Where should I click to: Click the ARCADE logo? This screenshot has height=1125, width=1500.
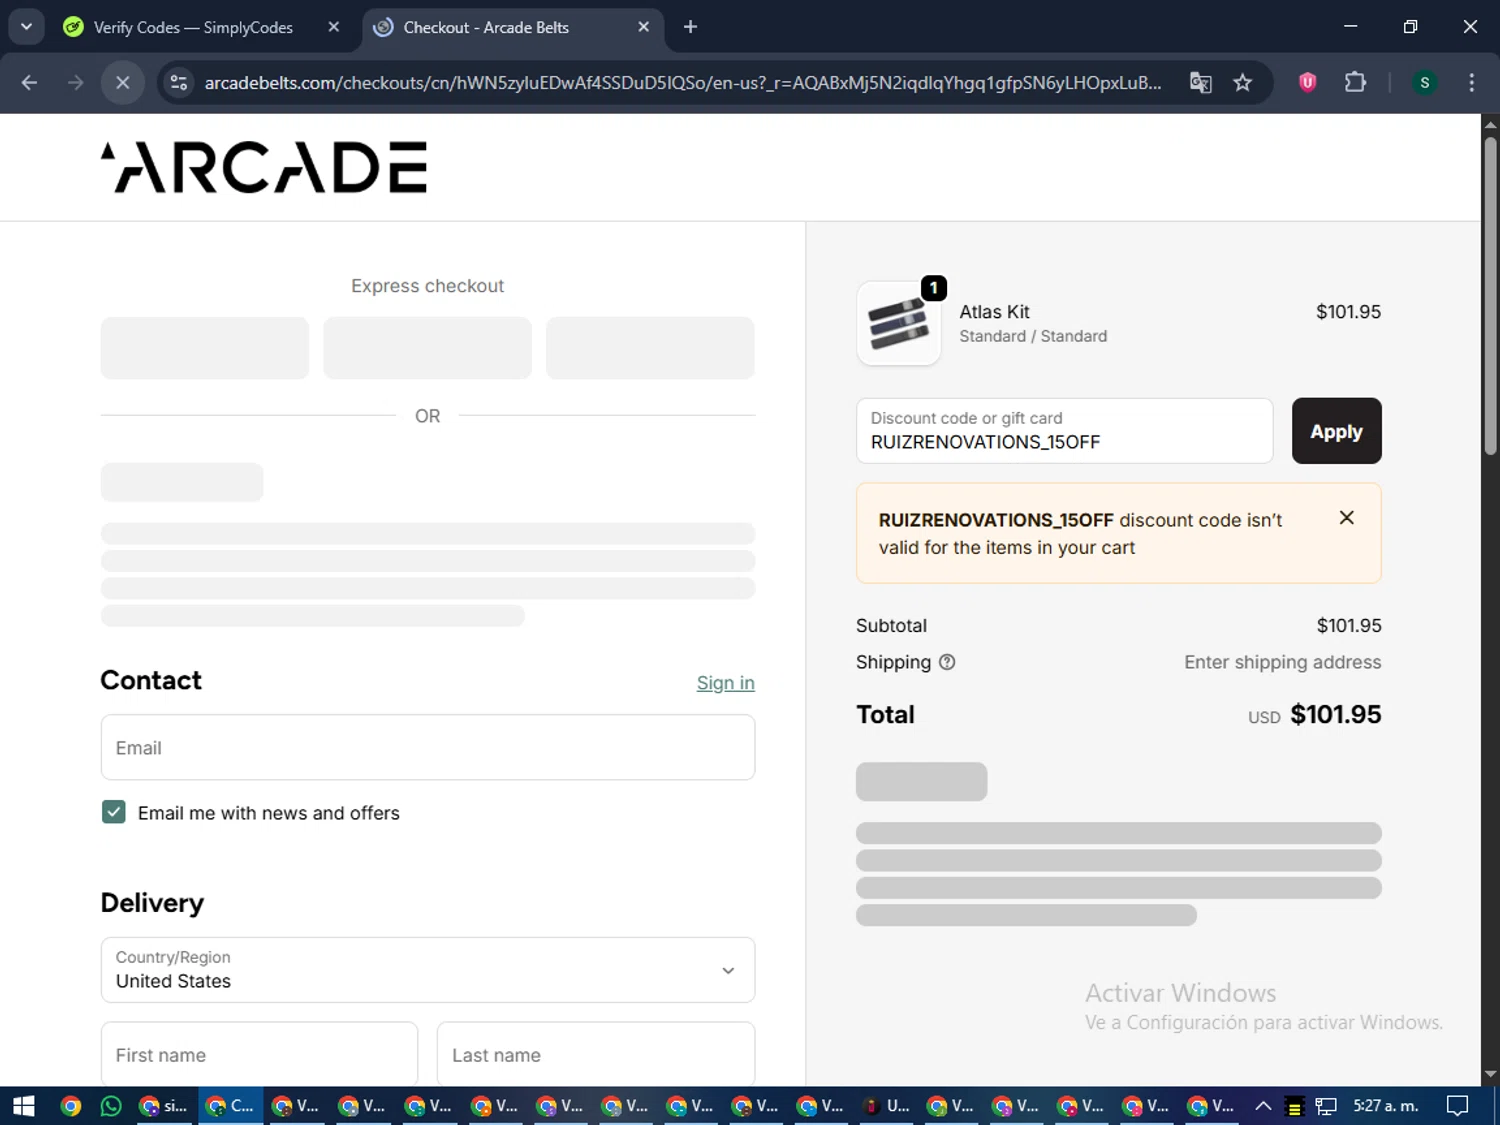point(264,167)
